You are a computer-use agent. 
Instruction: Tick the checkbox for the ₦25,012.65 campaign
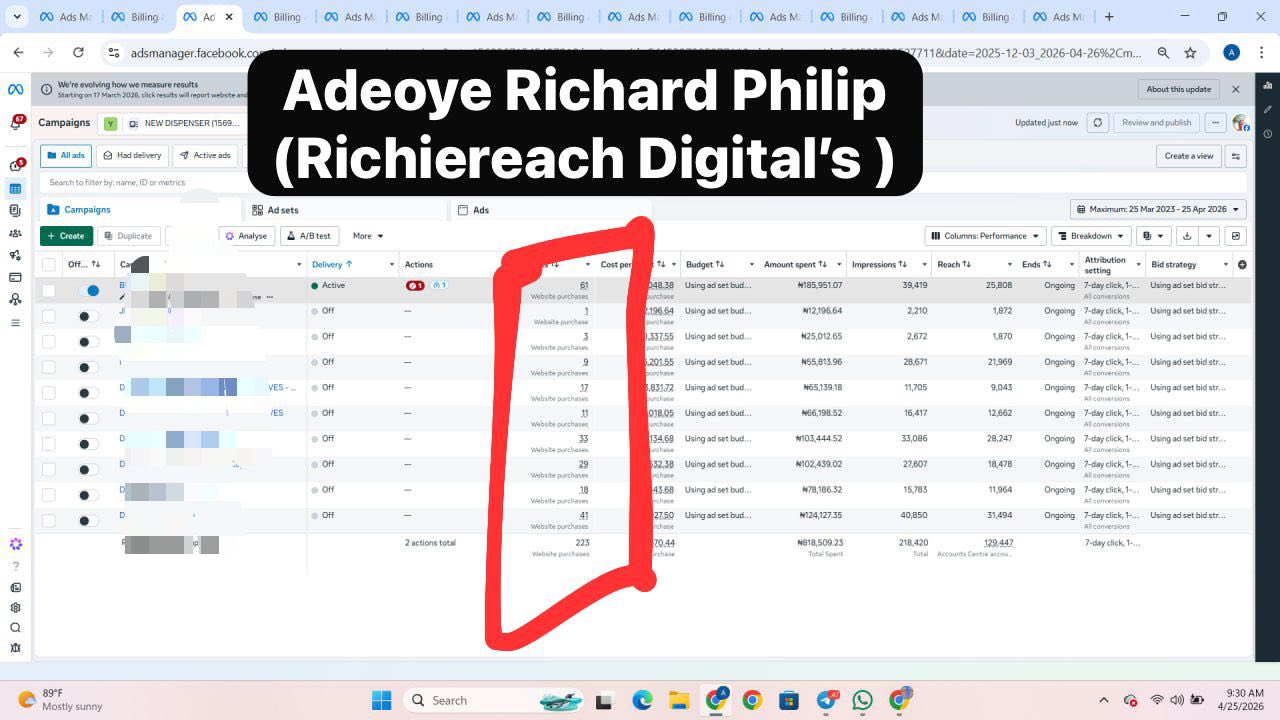[x=48, y=341]
